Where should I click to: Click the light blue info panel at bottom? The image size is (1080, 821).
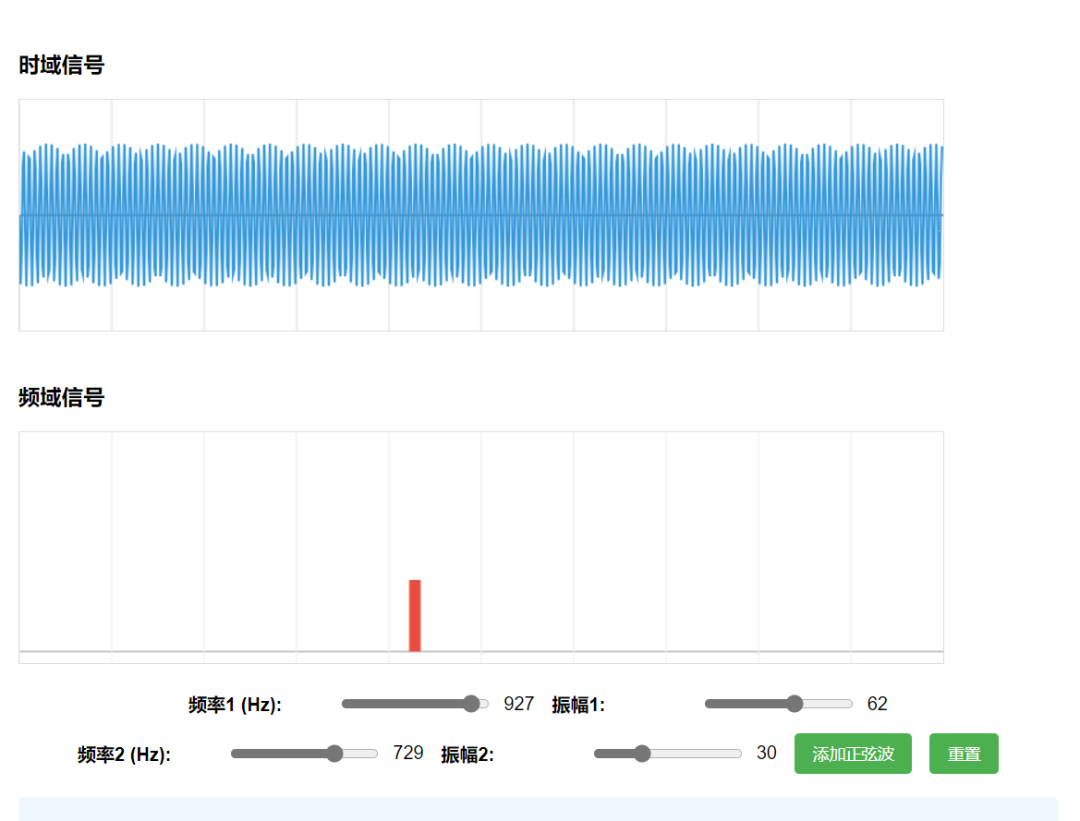(538, 808)
